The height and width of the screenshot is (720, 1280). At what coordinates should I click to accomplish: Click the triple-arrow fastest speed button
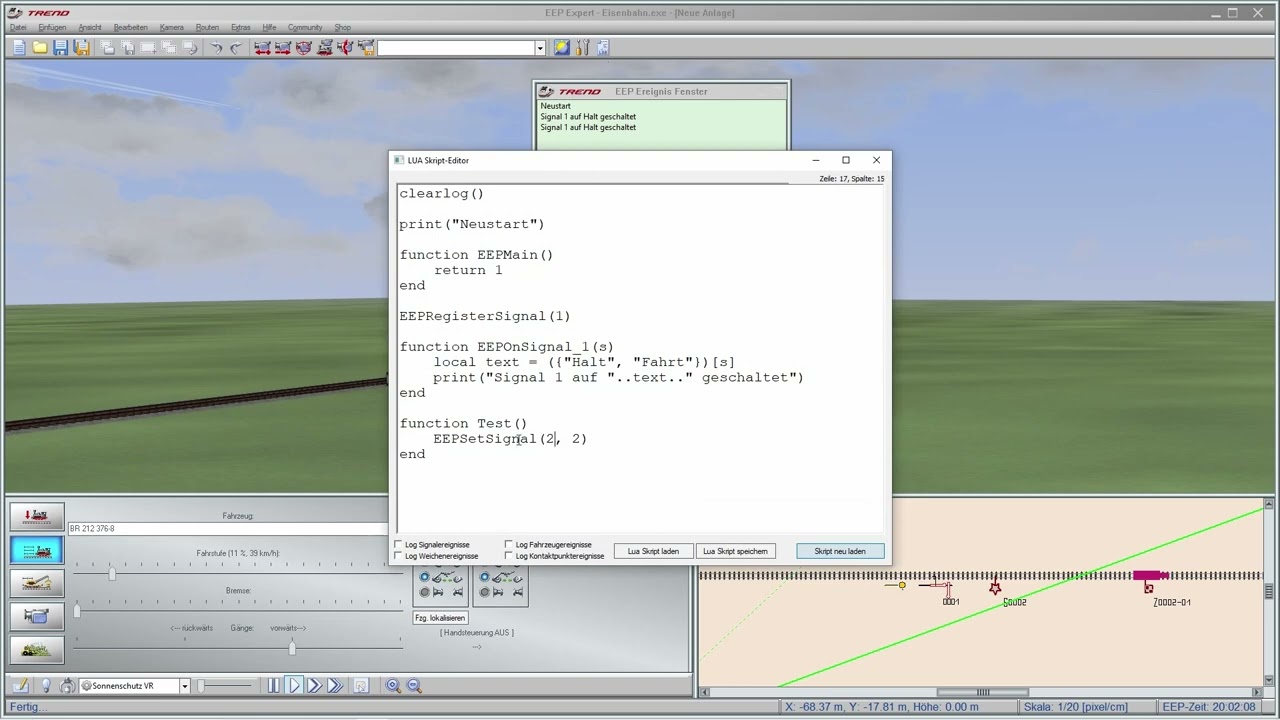[x=335, y=686]
